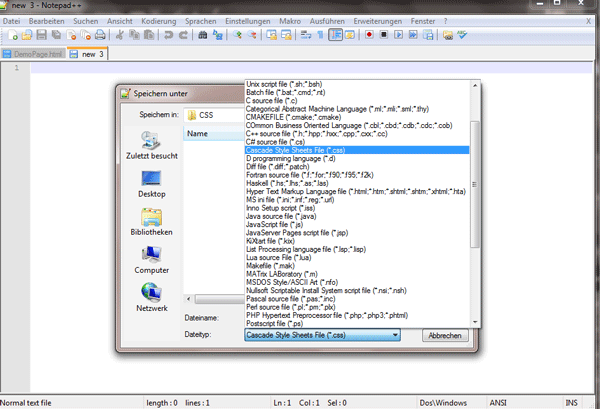Click file type list scroll down arrow
The height and width of the screenshot is (409, 600).
[x=475, y=322]
